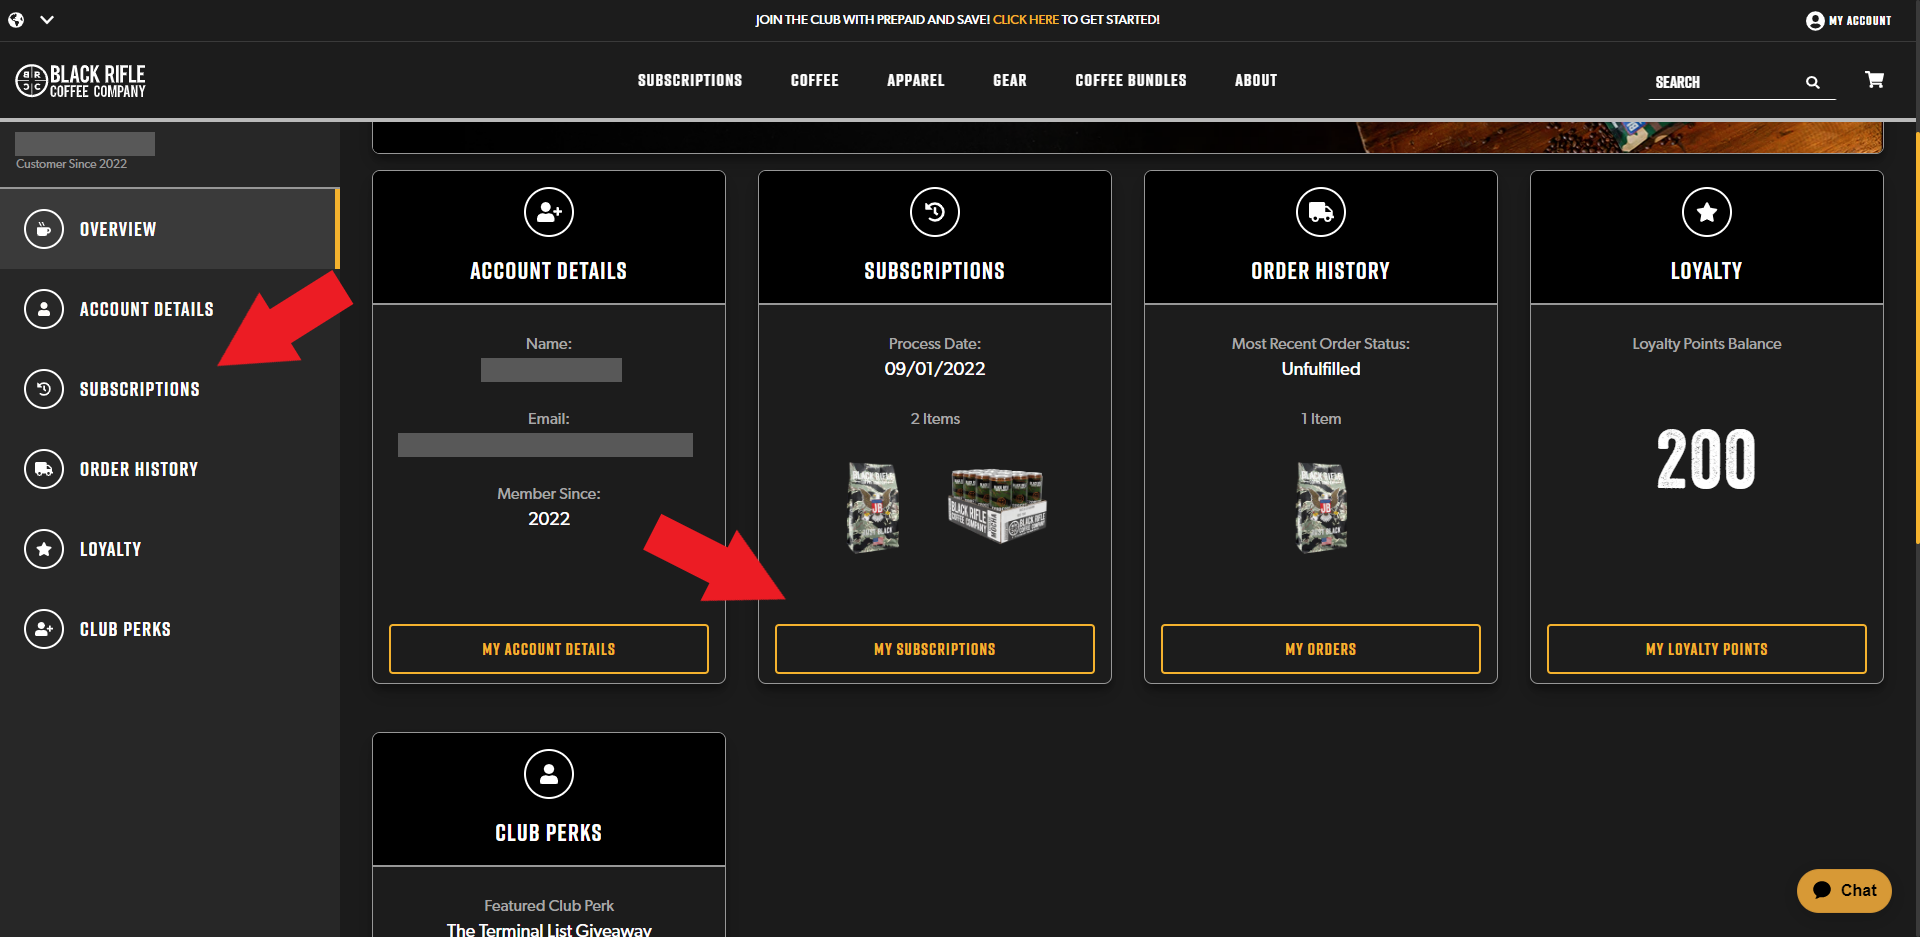
Task: Switch to the Order History sidebar section
Action: 139,468
